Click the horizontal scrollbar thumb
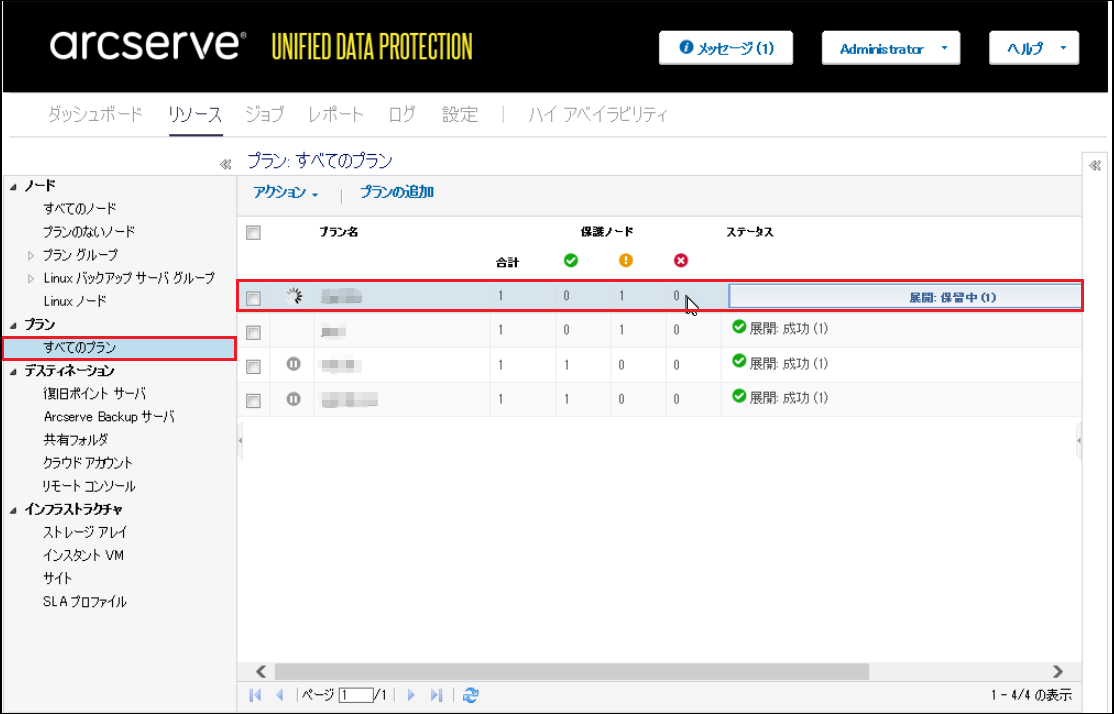The image size is (1114, 714). (572, 671)
